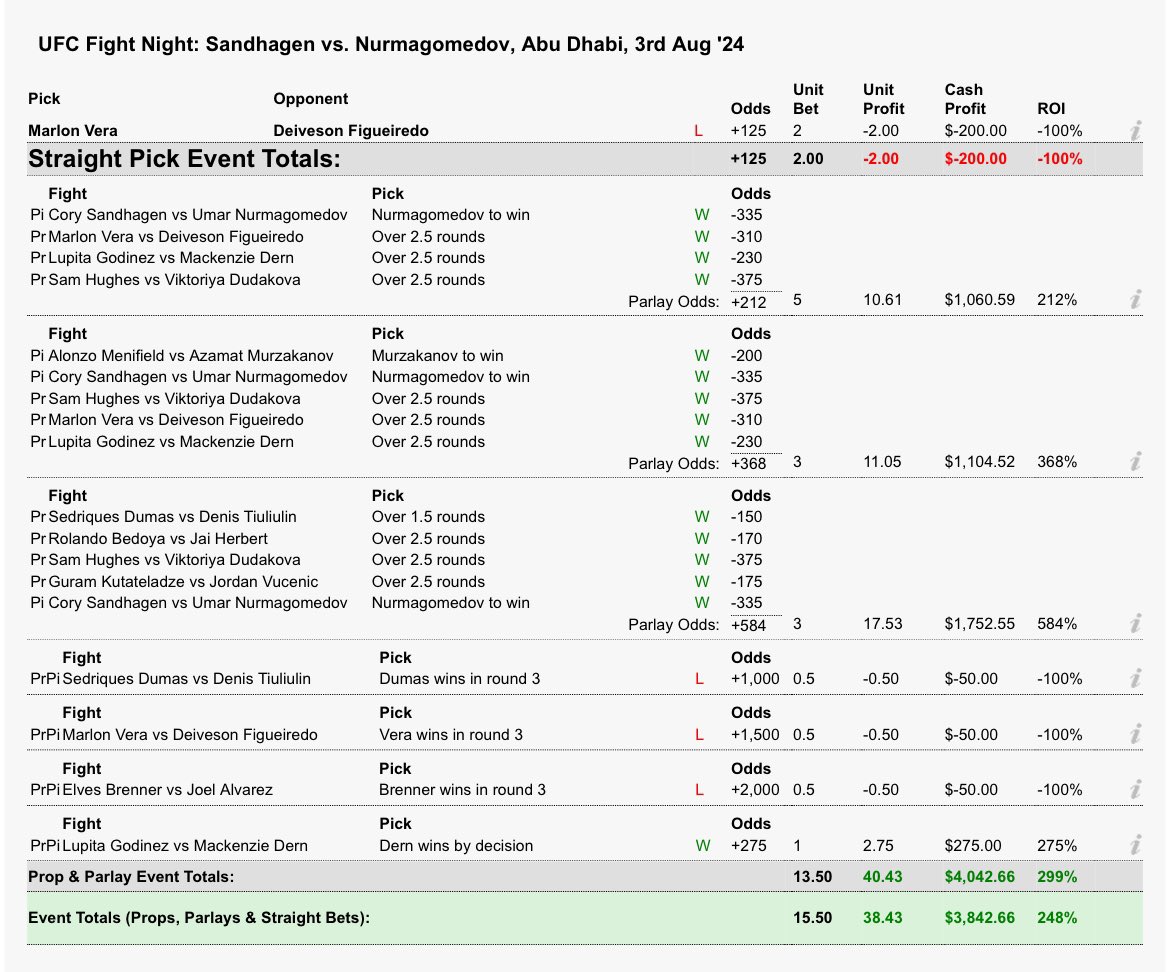Open info icon for +212 parlay

point(1135,300)
